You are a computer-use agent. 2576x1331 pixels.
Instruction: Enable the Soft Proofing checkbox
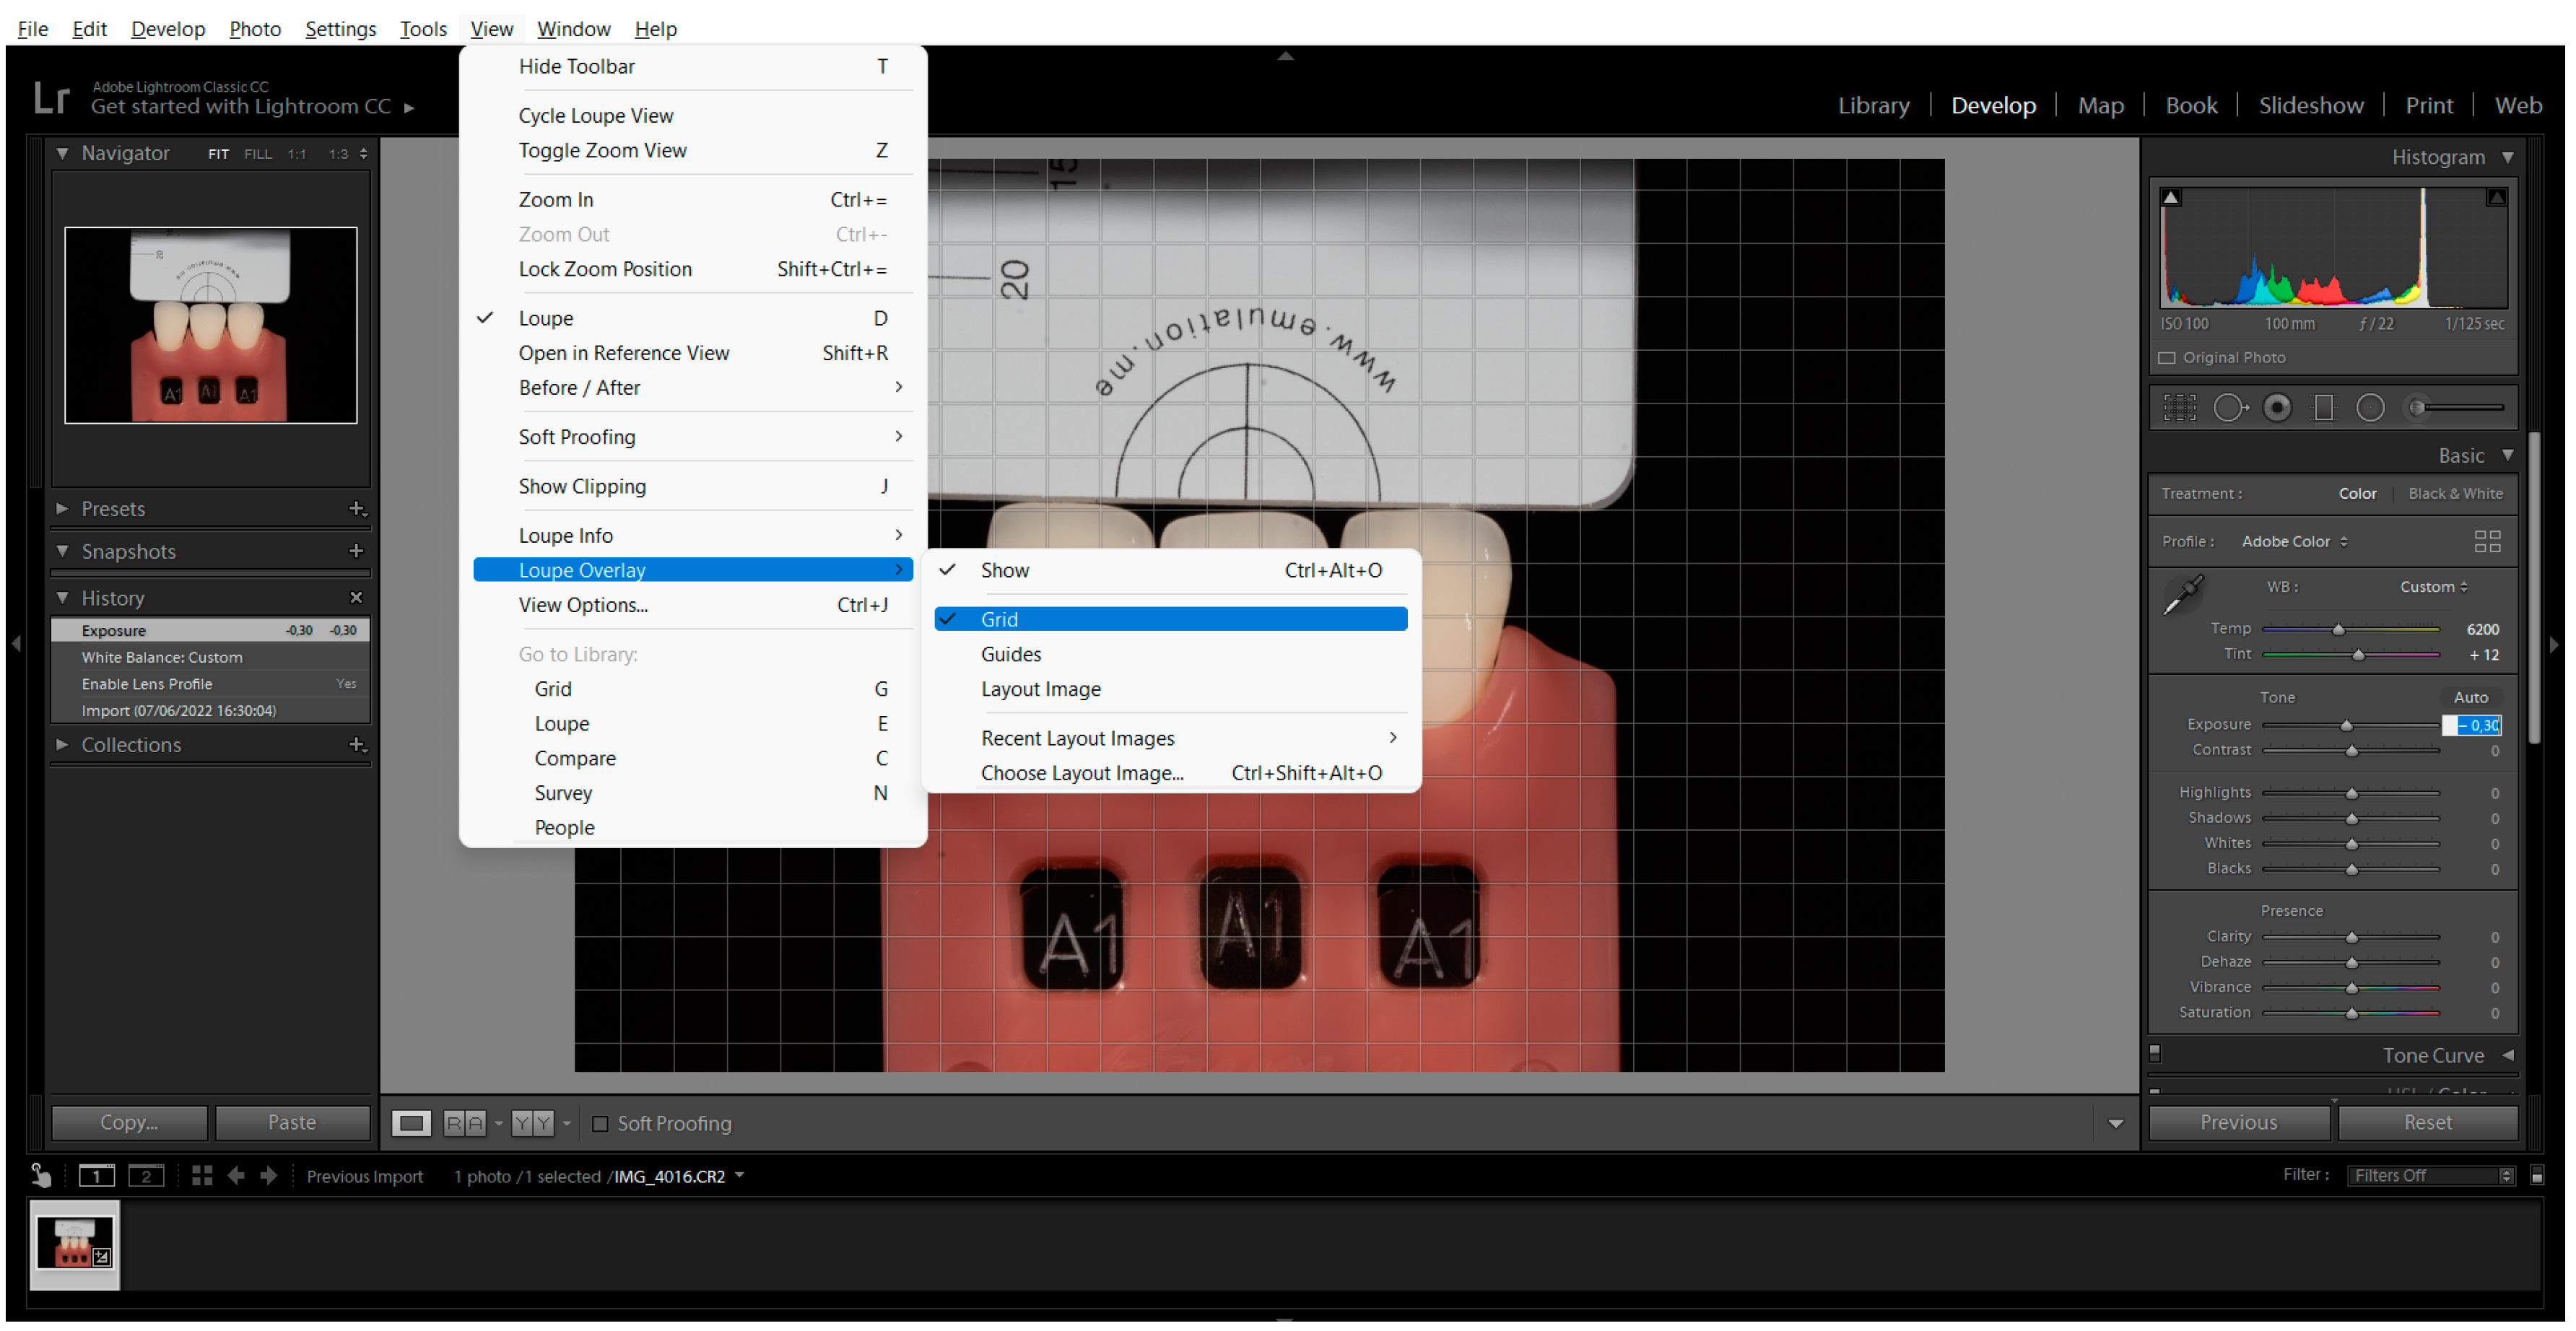click(600, 1124)
